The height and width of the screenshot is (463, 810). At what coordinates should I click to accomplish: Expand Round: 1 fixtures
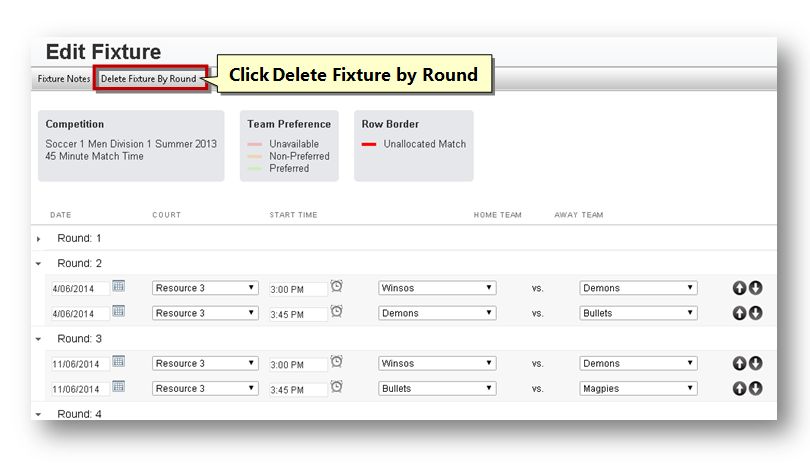(x=38, y=239)
